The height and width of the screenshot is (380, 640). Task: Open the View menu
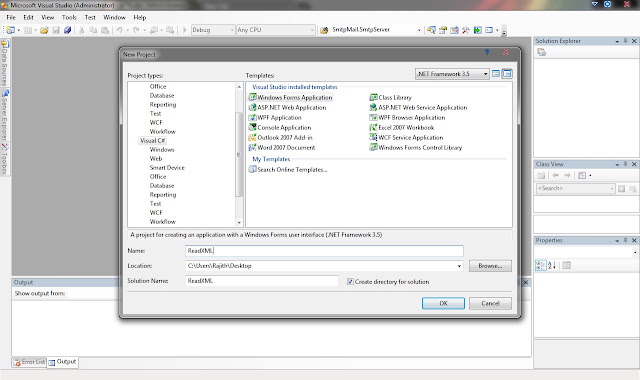pyautogui.click(x=48, y=17)
